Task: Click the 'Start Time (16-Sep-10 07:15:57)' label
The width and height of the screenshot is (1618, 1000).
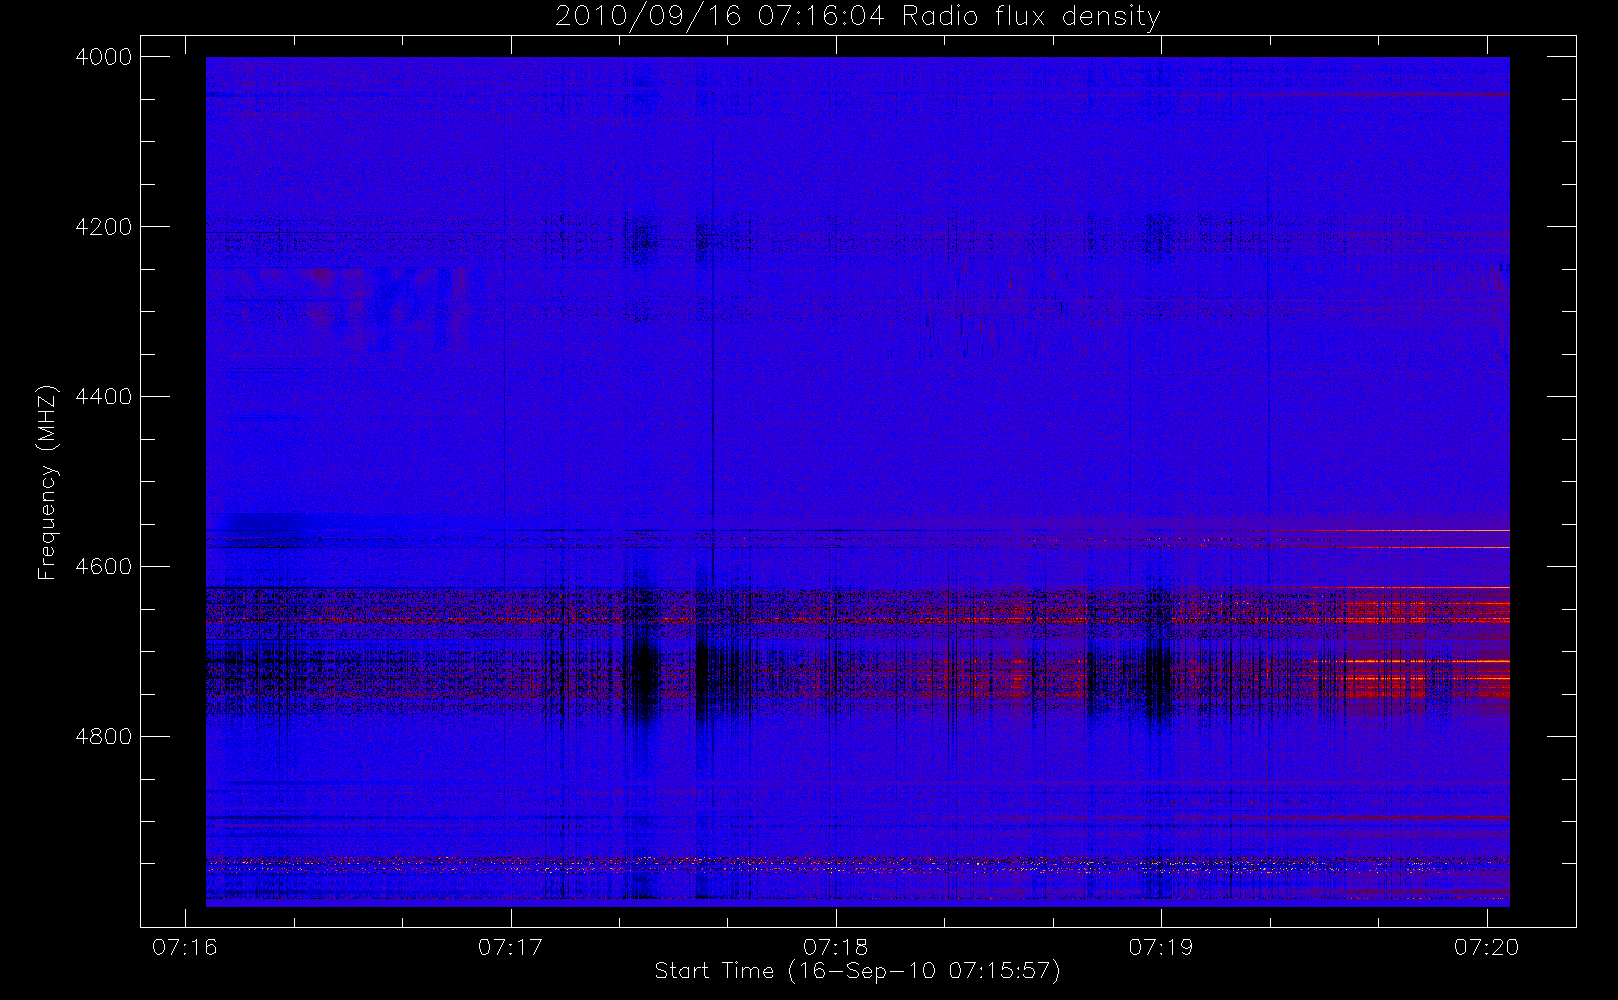Action: click(x=857, y=971)
